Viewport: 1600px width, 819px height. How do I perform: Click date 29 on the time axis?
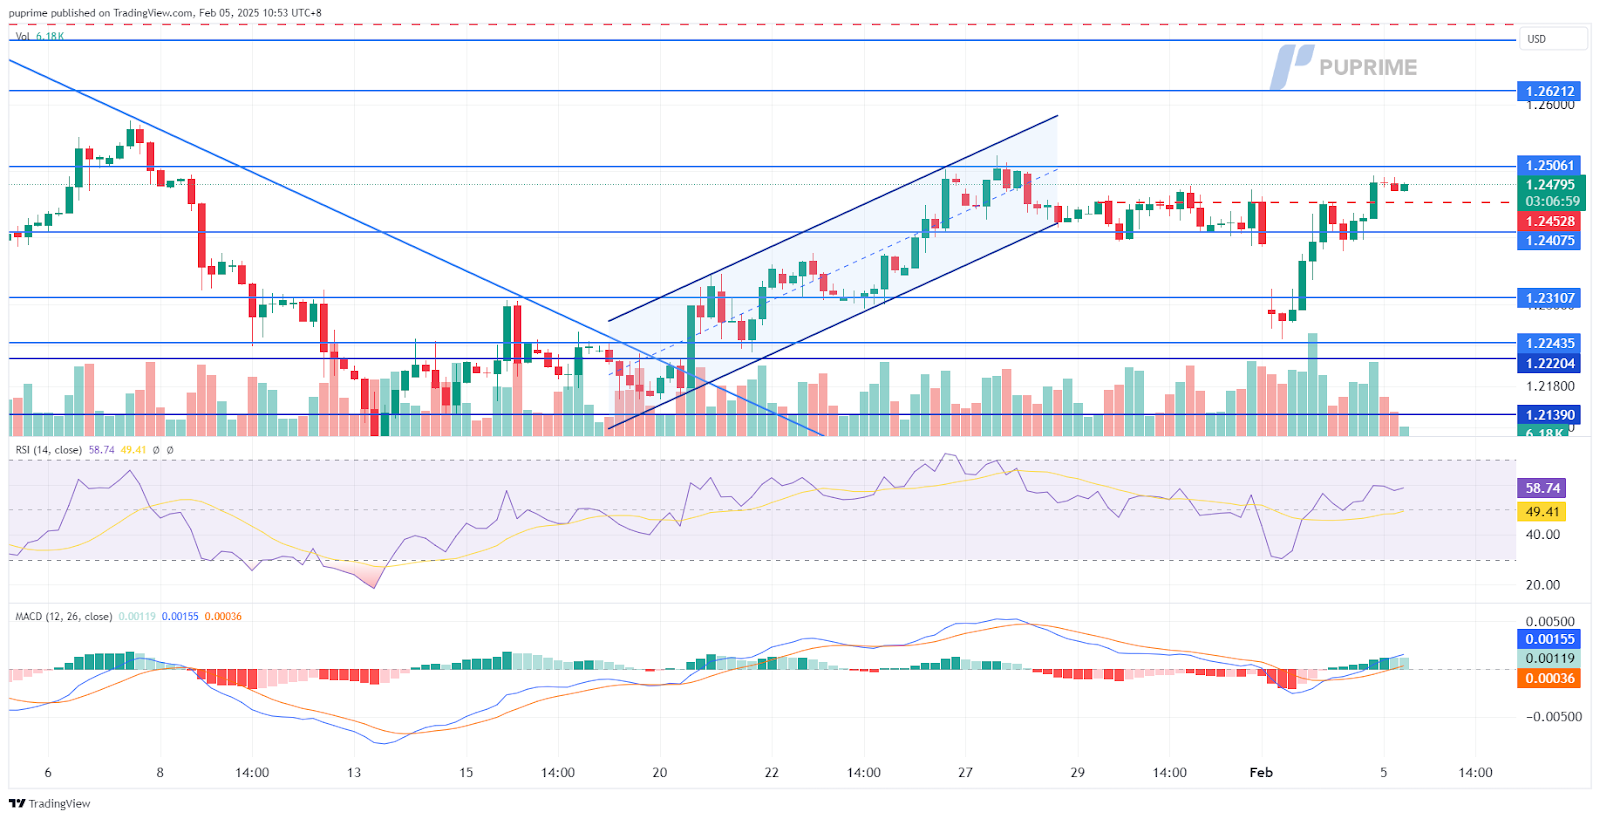(1077, 773)
